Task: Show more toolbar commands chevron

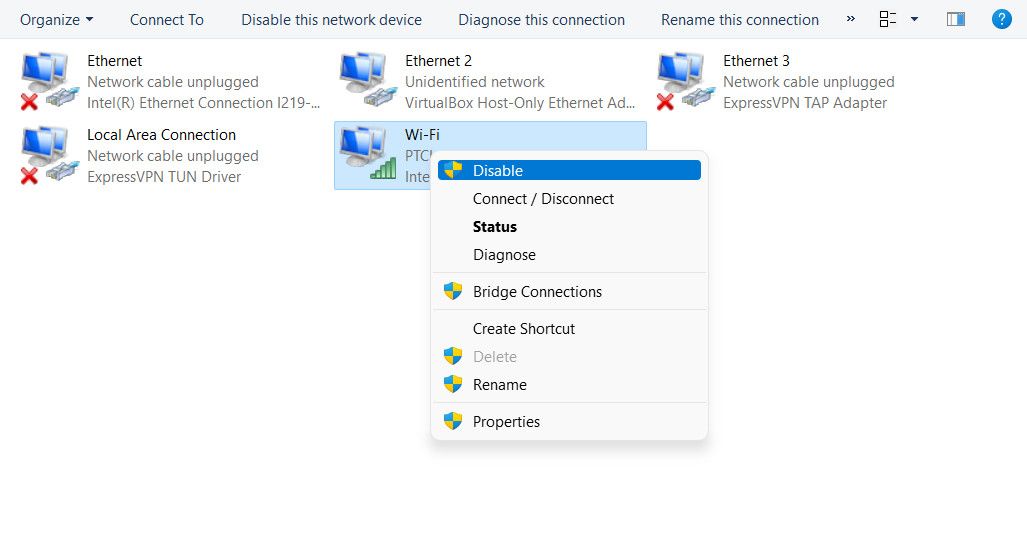Action: tap(850, 19)
